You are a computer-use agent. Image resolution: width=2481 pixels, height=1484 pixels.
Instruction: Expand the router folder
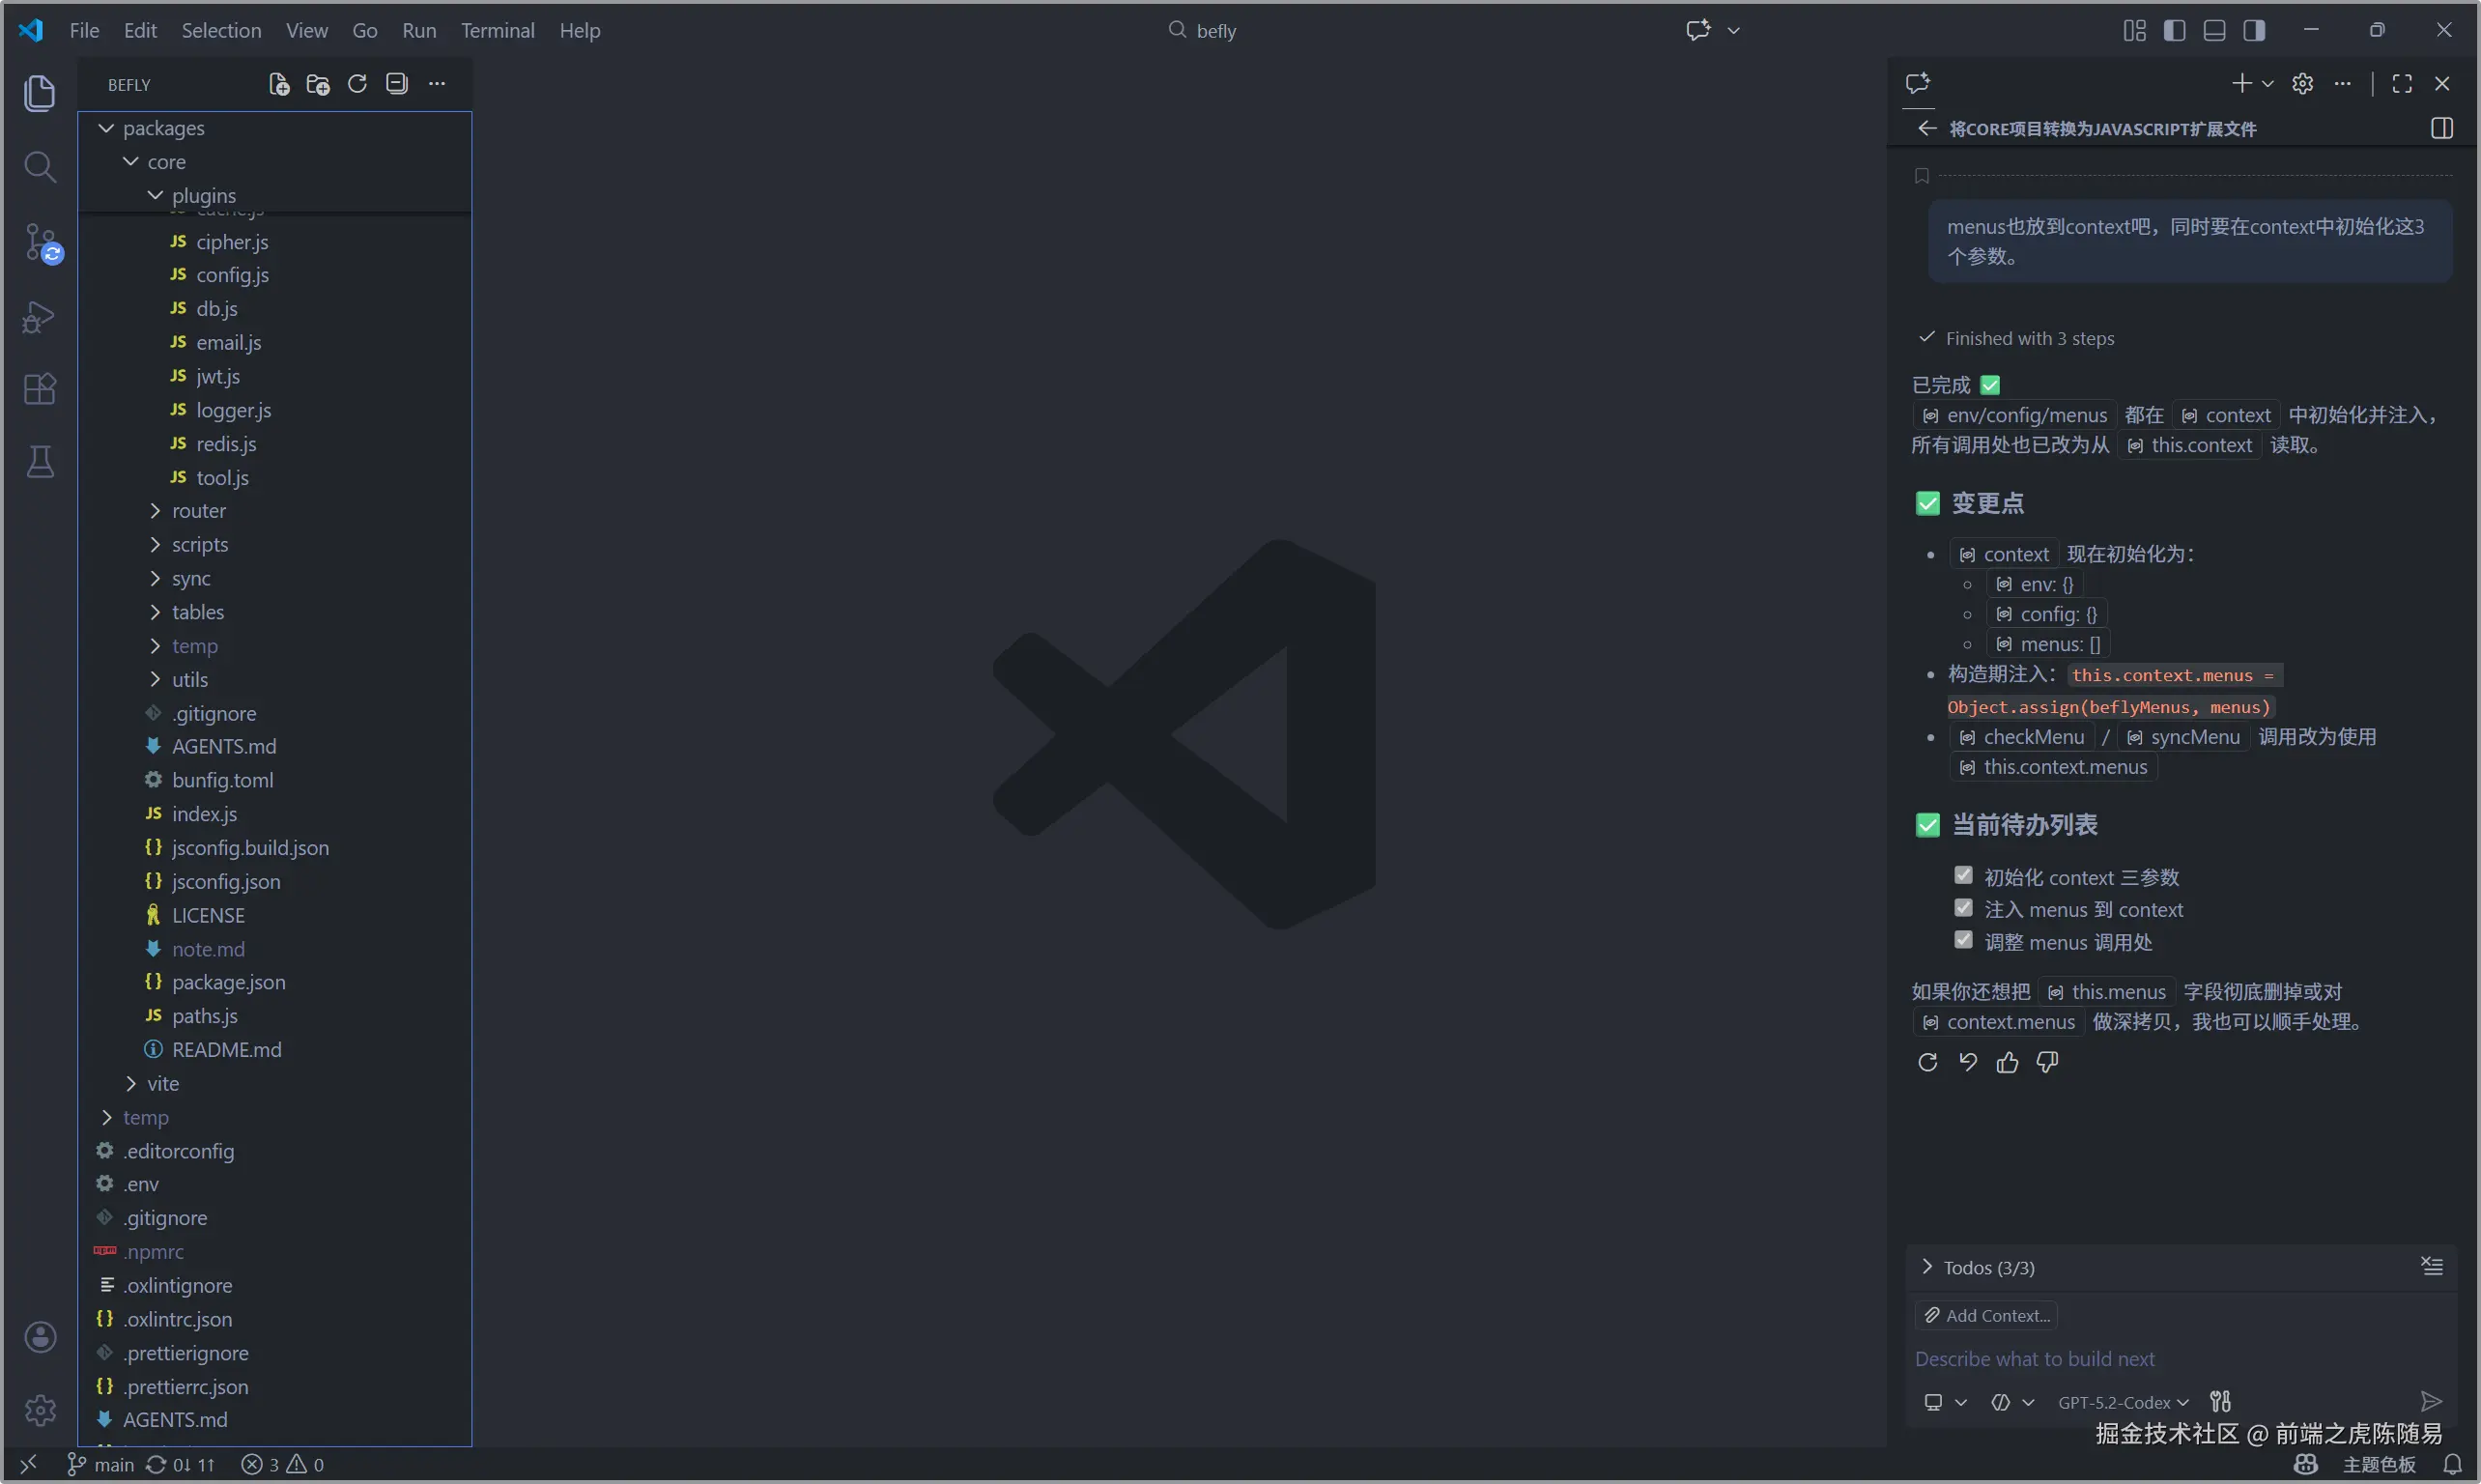pos(198,511)
